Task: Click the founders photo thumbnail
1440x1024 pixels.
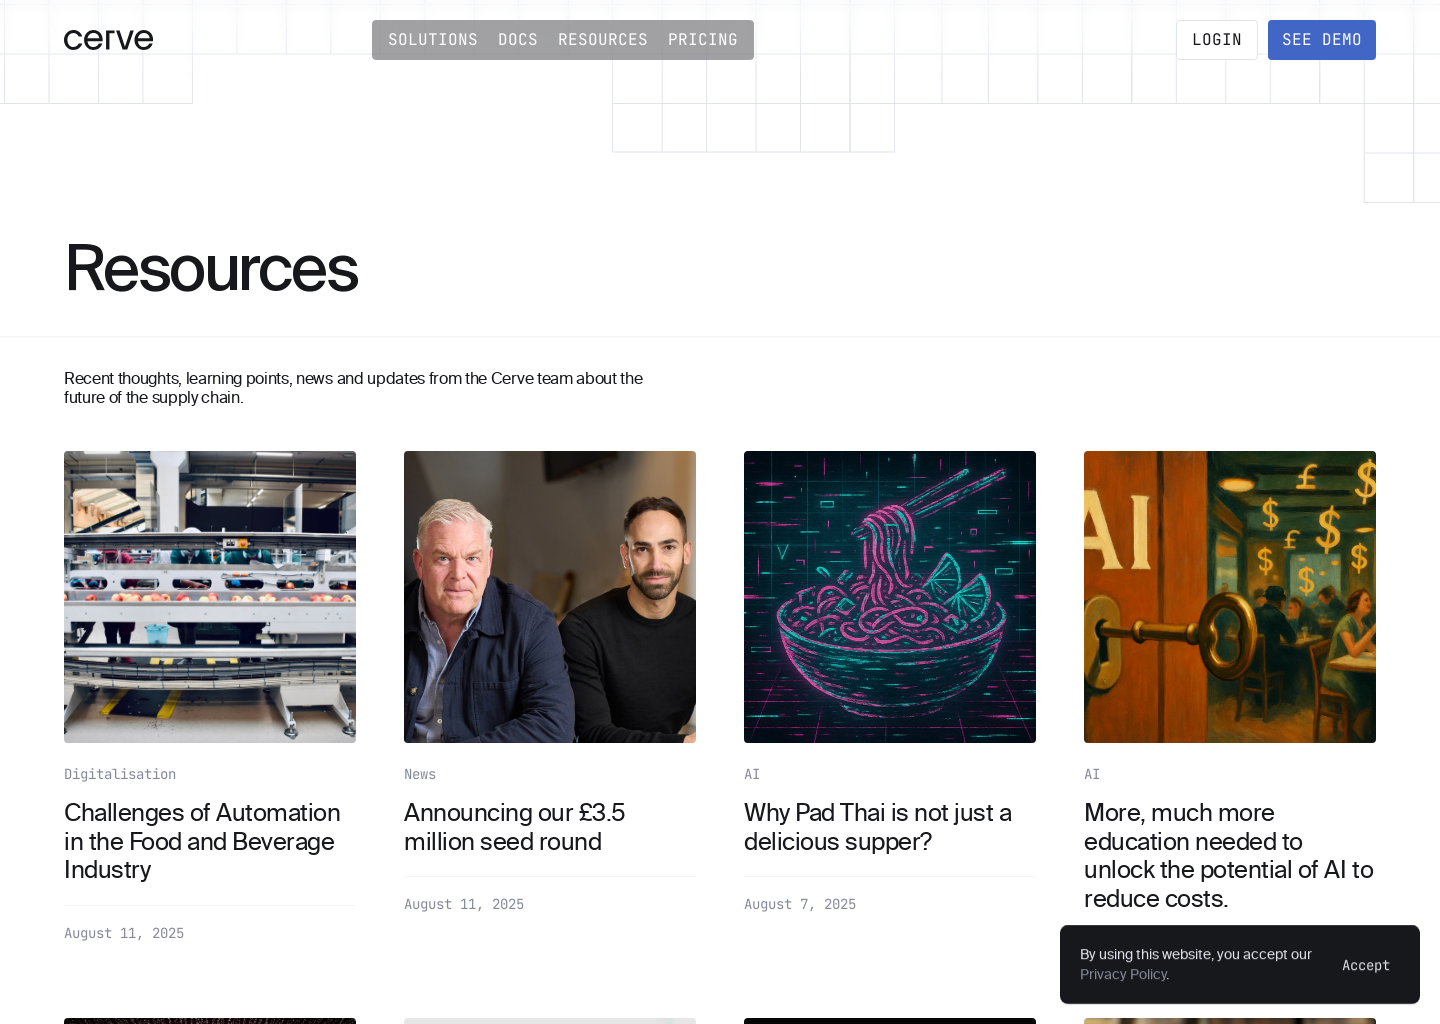Action: click(549, 596)
